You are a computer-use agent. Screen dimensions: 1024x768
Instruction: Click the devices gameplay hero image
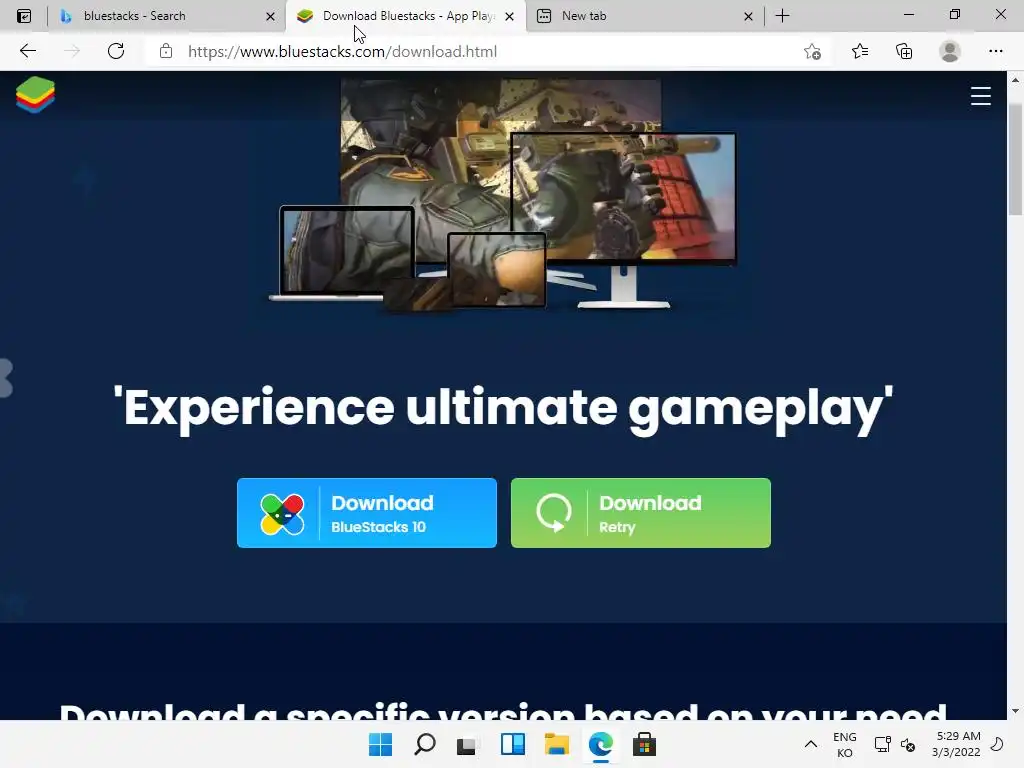click(503, 195)
